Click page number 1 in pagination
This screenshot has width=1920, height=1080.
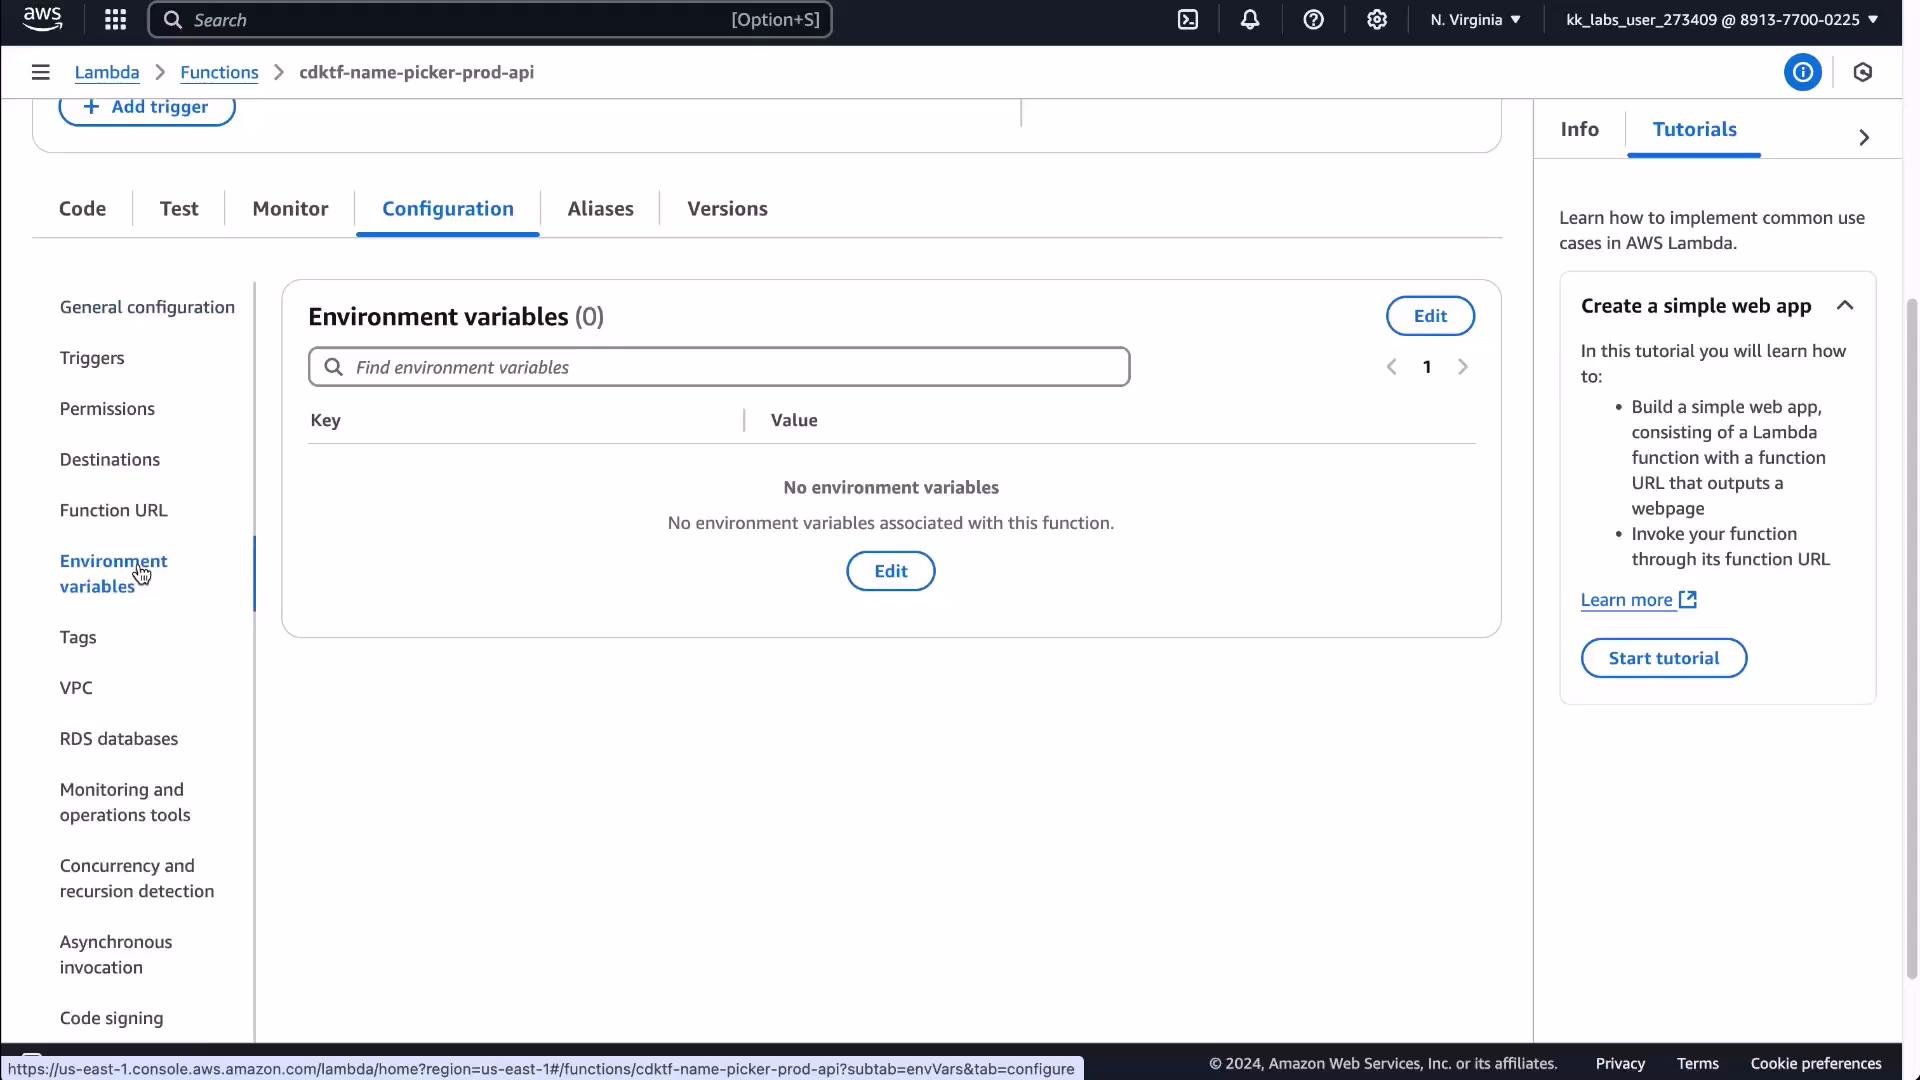(x=1427, y=367)
